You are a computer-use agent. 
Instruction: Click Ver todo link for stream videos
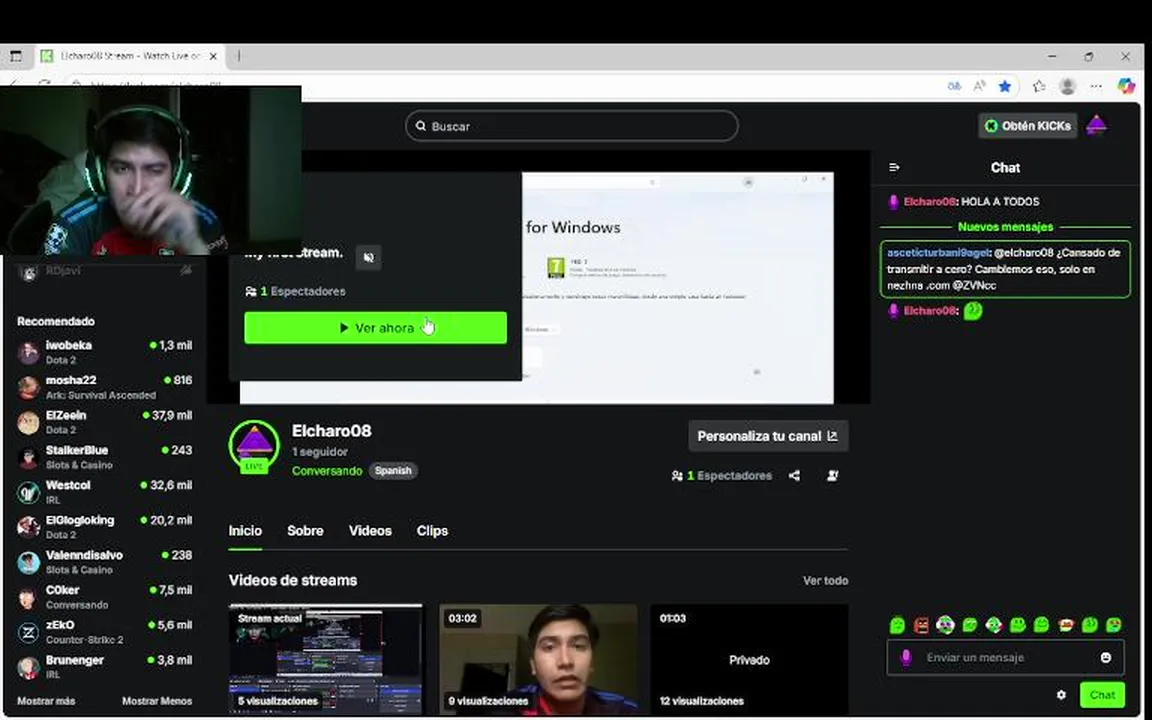825,580
